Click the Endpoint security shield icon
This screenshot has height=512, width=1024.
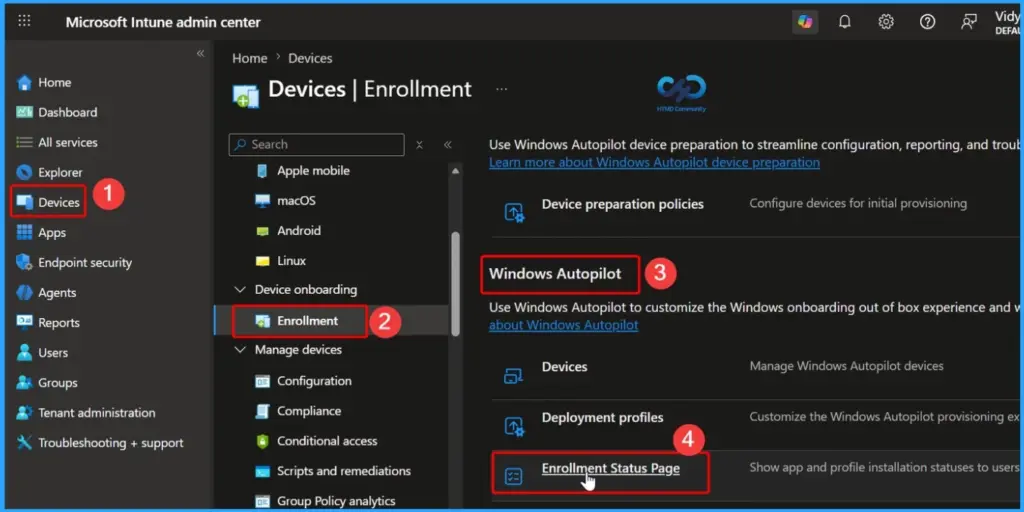point(24,263)
